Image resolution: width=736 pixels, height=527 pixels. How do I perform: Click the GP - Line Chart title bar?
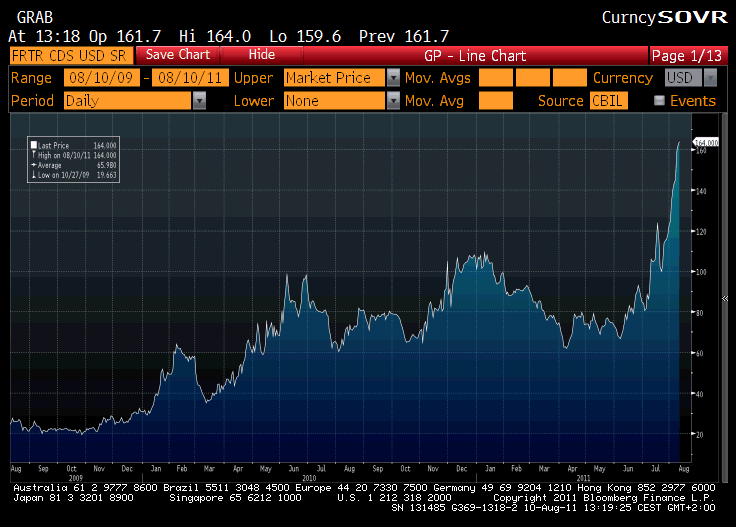462,54
